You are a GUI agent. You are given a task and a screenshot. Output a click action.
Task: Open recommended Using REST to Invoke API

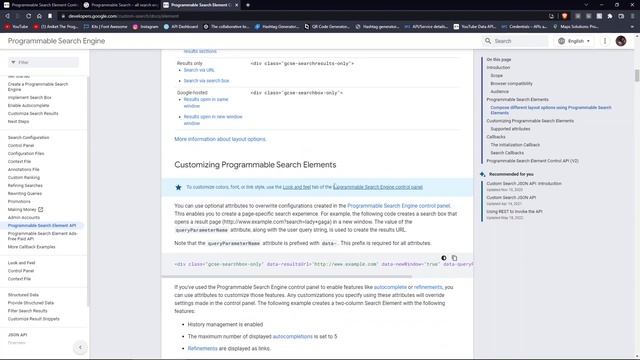coord(514,211)
